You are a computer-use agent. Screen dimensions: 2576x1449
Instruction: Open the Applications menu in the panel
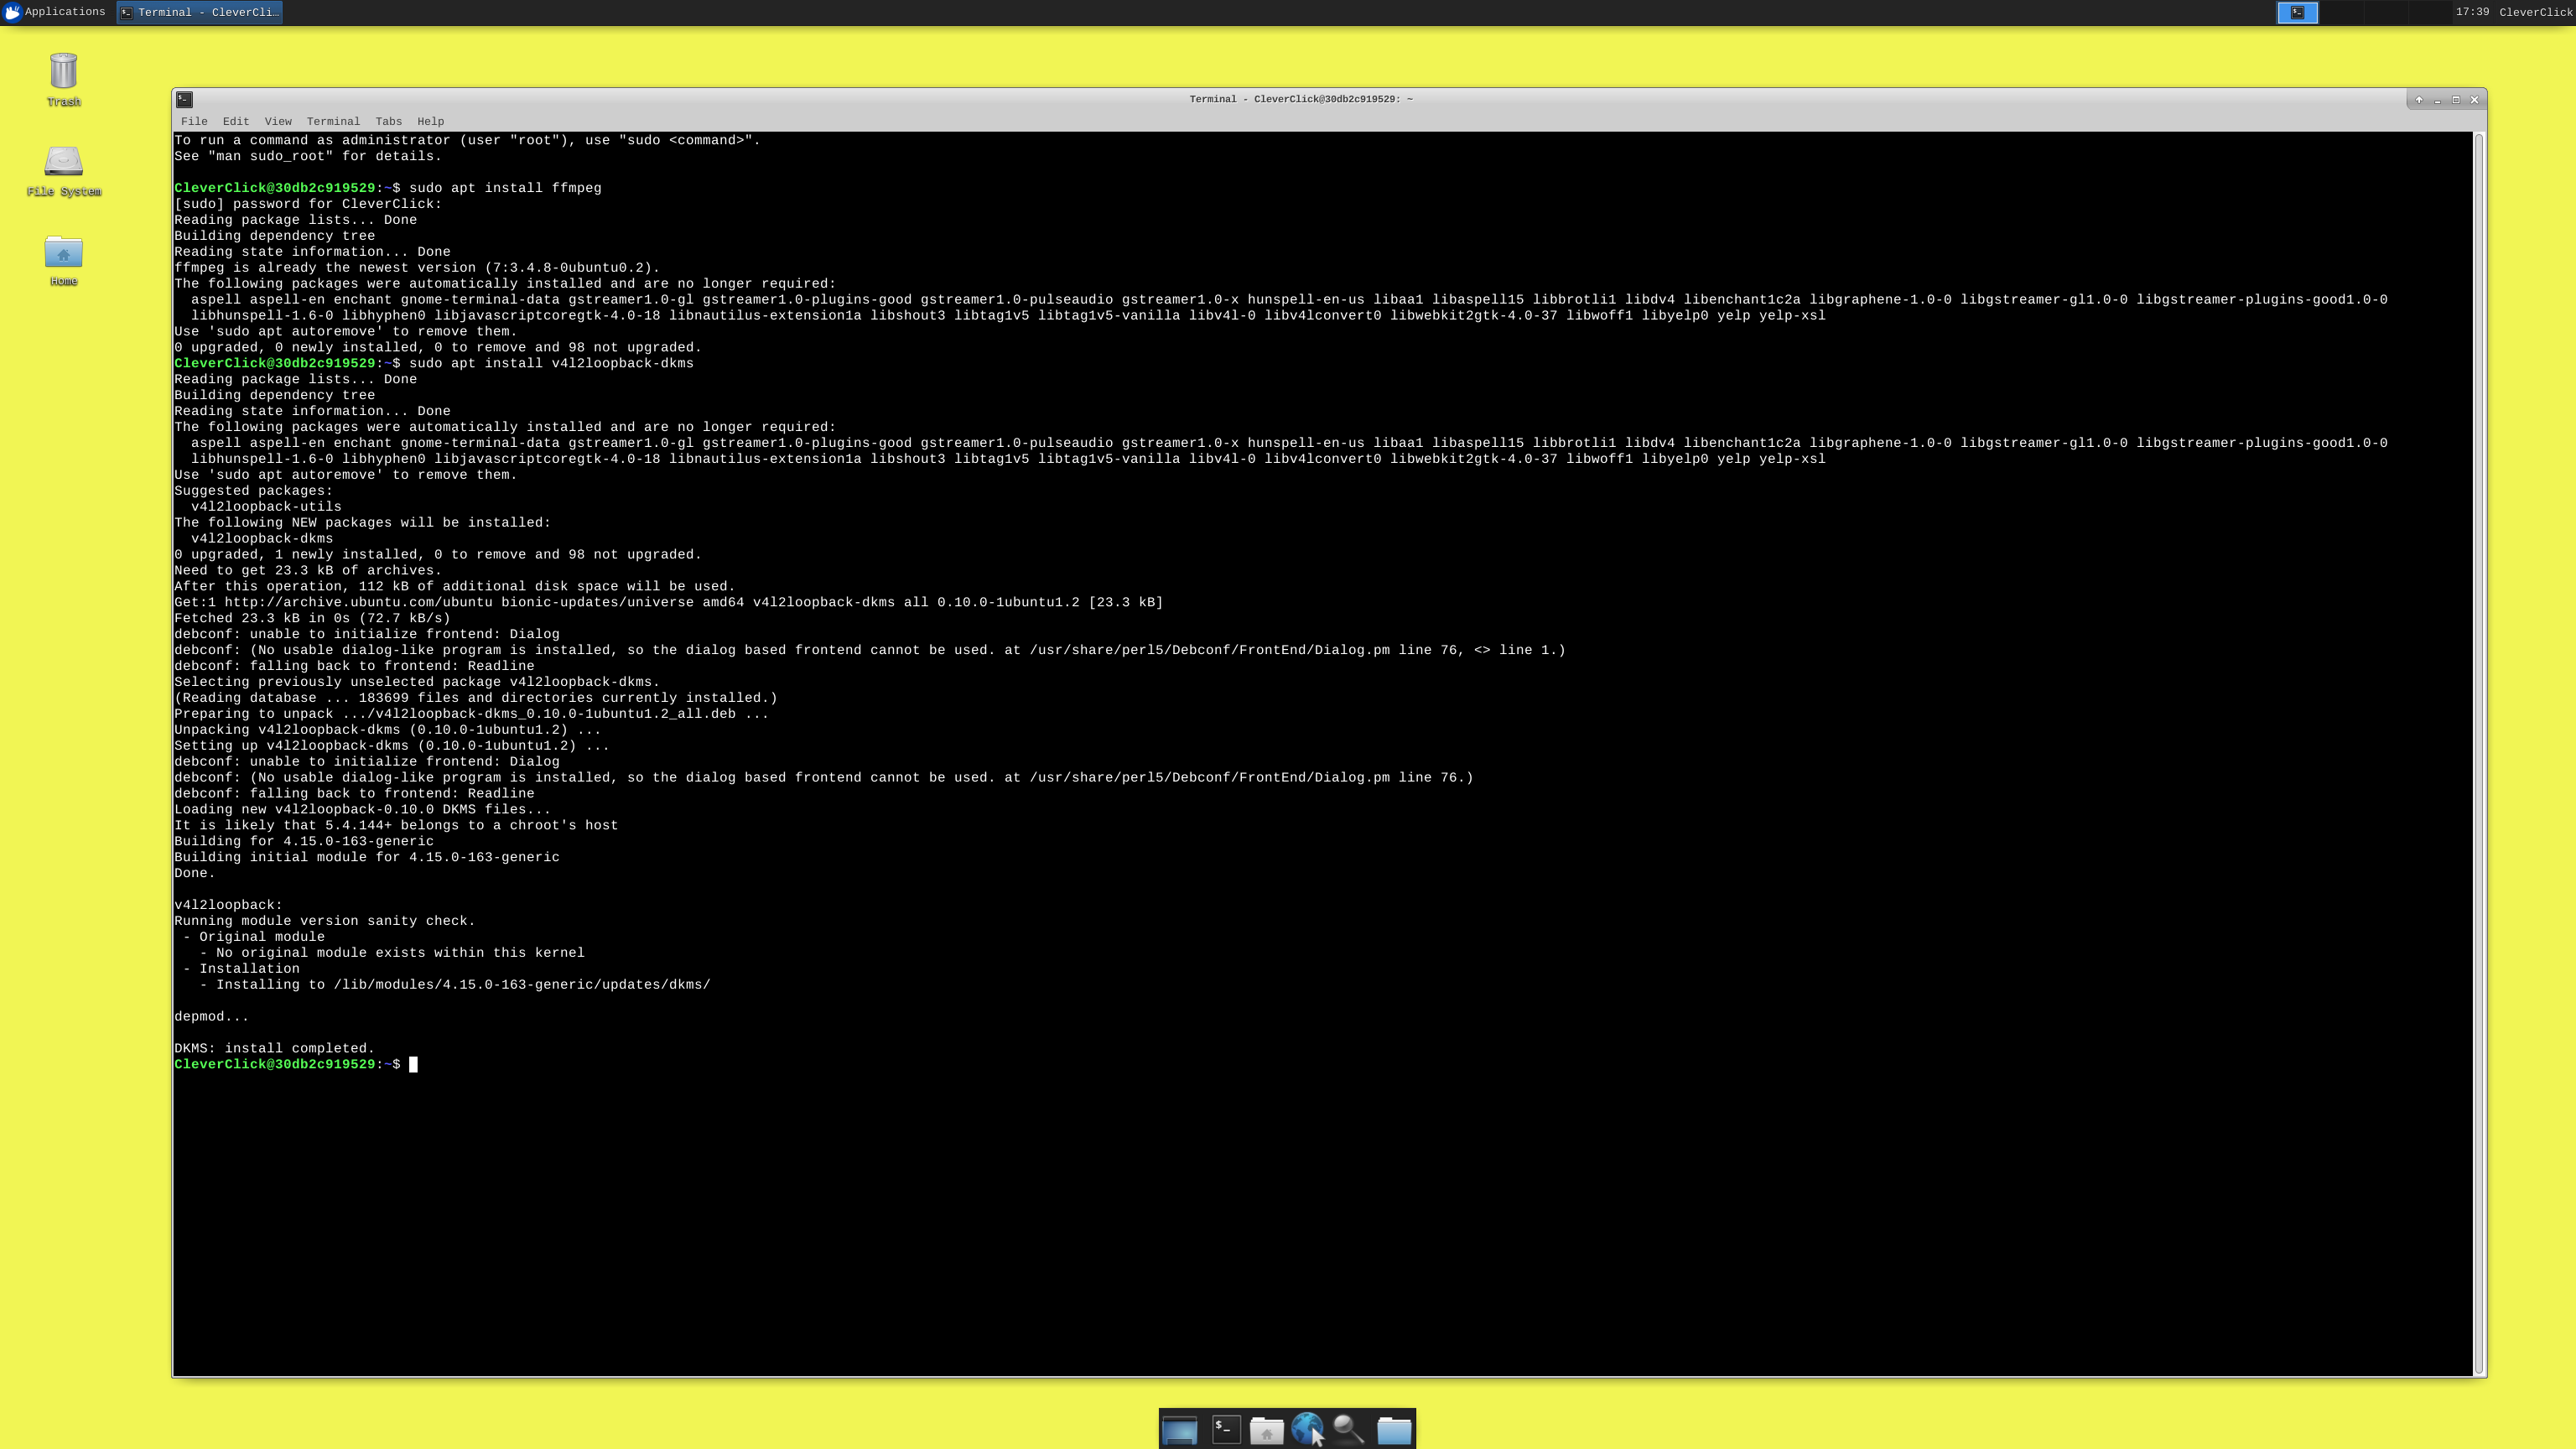coord(54,12)
